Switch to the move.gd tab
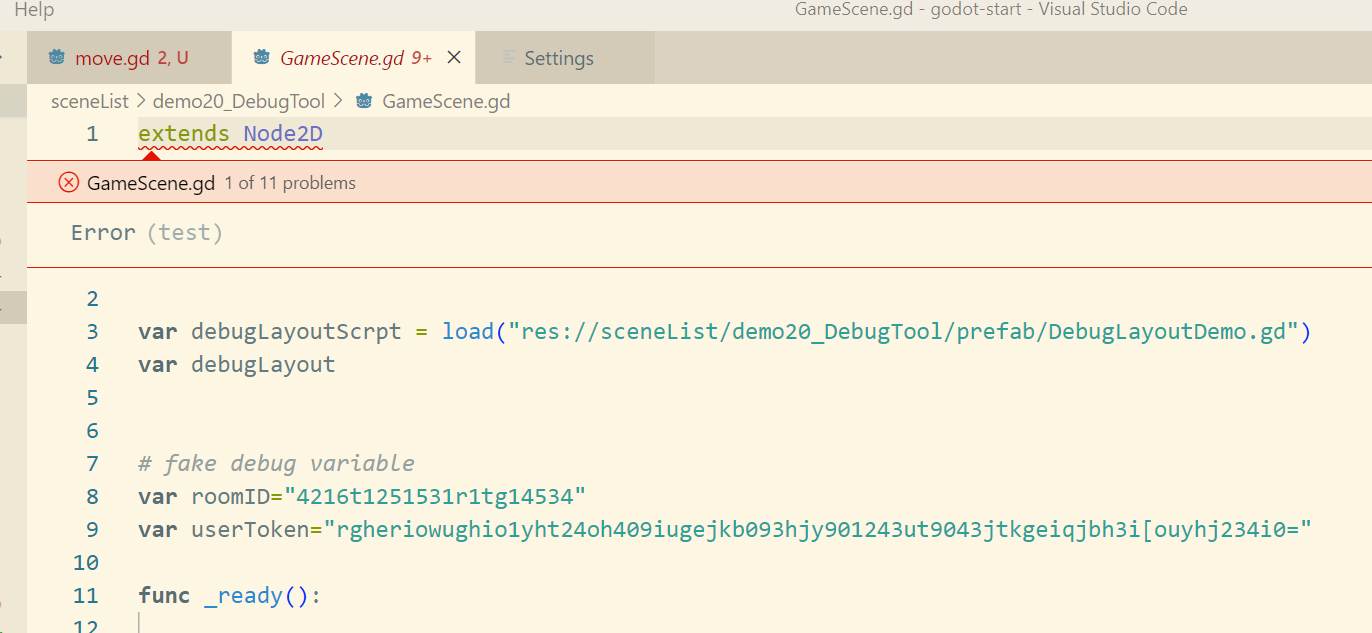 tap(128, 58)
